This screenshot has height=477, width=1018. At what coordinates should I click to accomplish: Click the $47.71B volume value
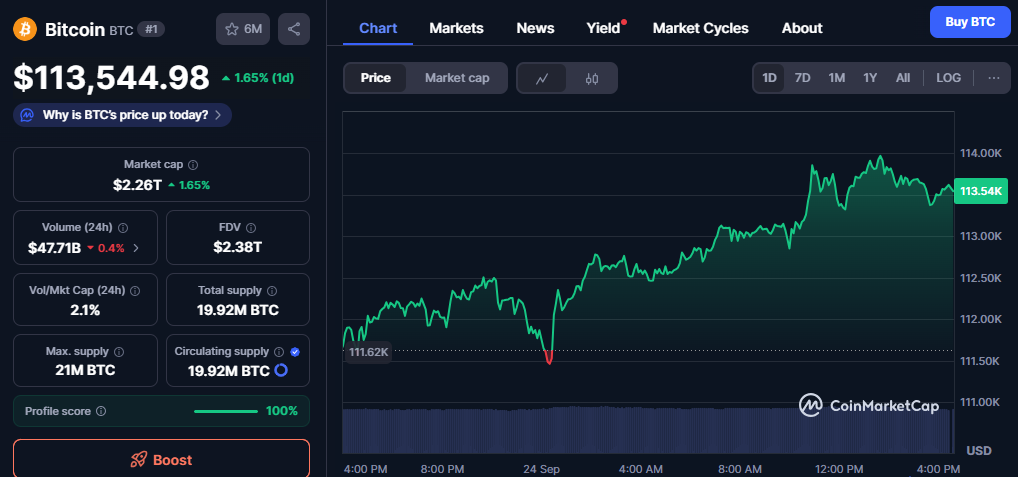coord(55,247)
